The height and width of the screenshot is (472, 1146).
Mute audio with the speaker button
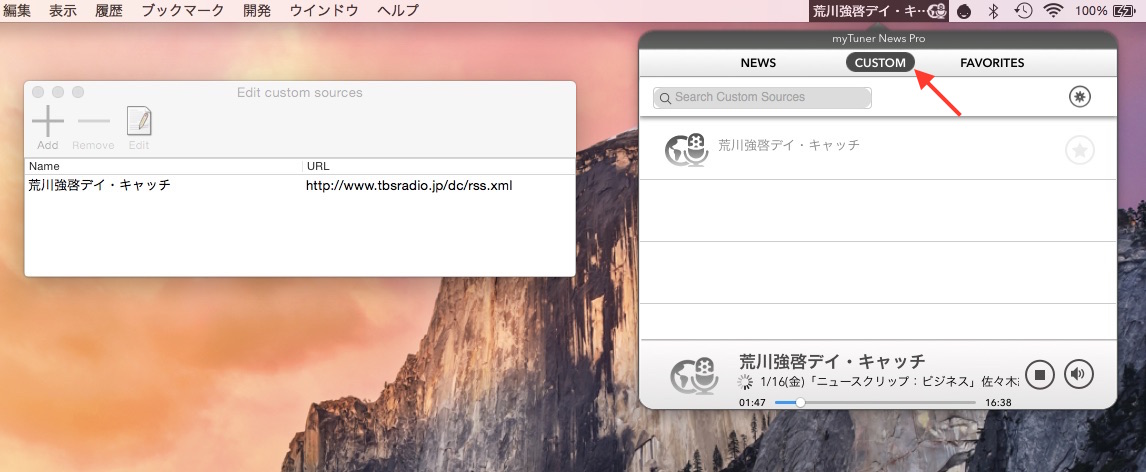[1079, 375]
